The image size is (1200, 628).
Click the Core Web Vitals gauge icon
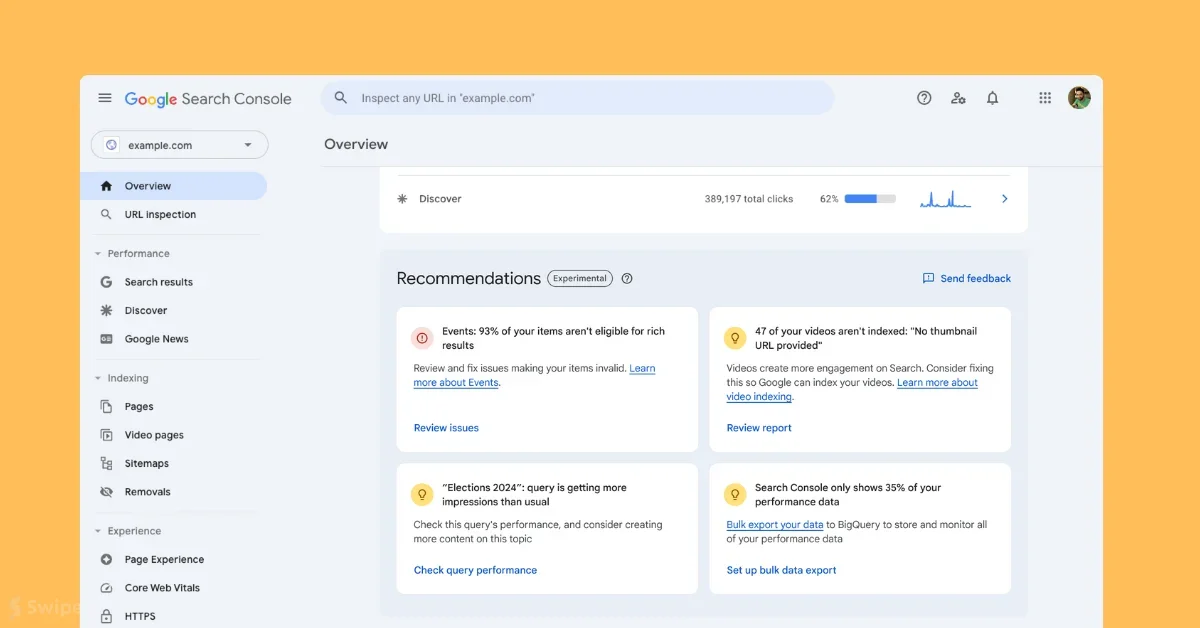106,588
